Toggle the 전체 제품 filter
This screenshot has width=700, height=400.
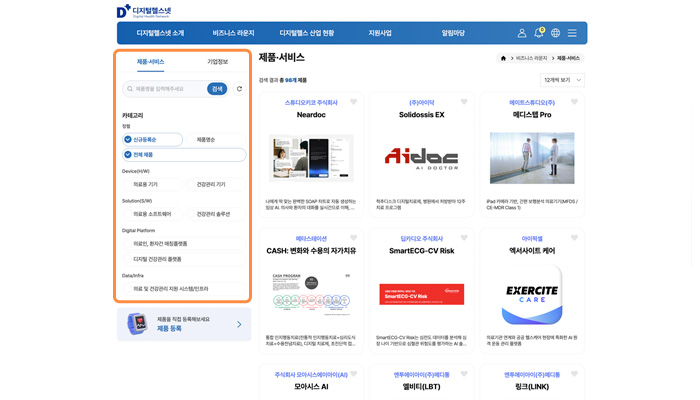(x=184, y=155)
